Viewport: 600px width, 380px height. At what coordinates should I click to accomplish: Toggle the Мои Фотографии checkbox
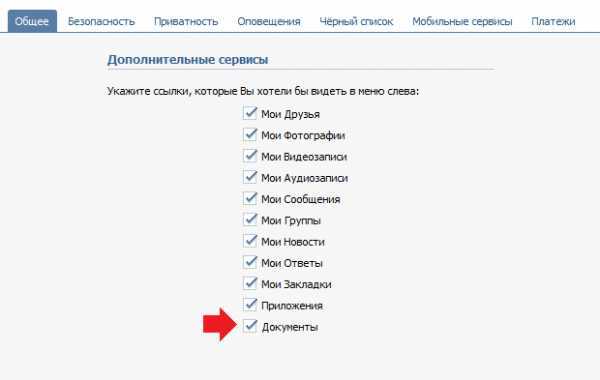(x=250, y=135)
